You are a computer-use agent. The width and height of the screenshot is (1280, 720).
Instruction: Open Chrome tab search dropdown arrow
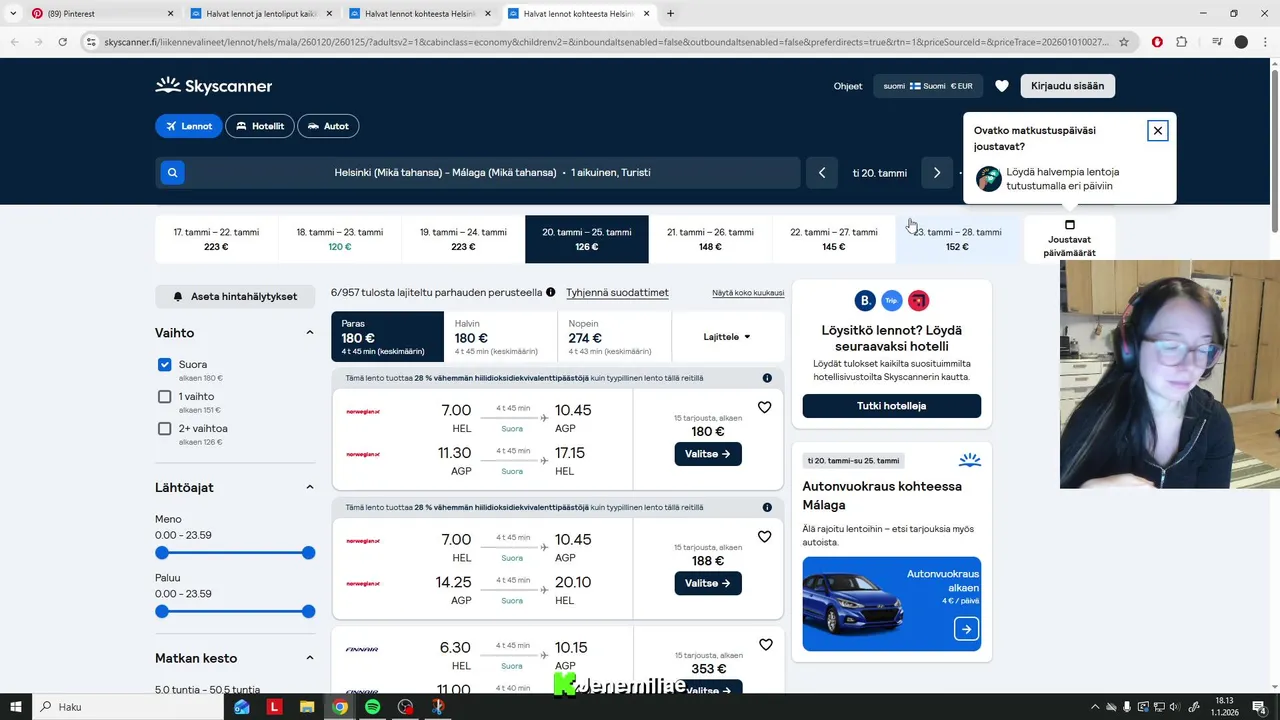click(13, 14)
